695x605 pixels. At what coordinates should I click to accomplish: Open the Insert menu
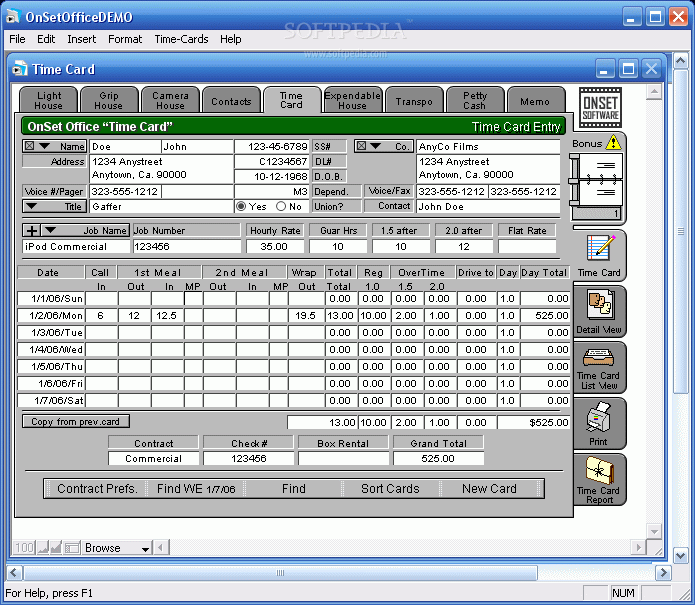(x=82, y=39)
